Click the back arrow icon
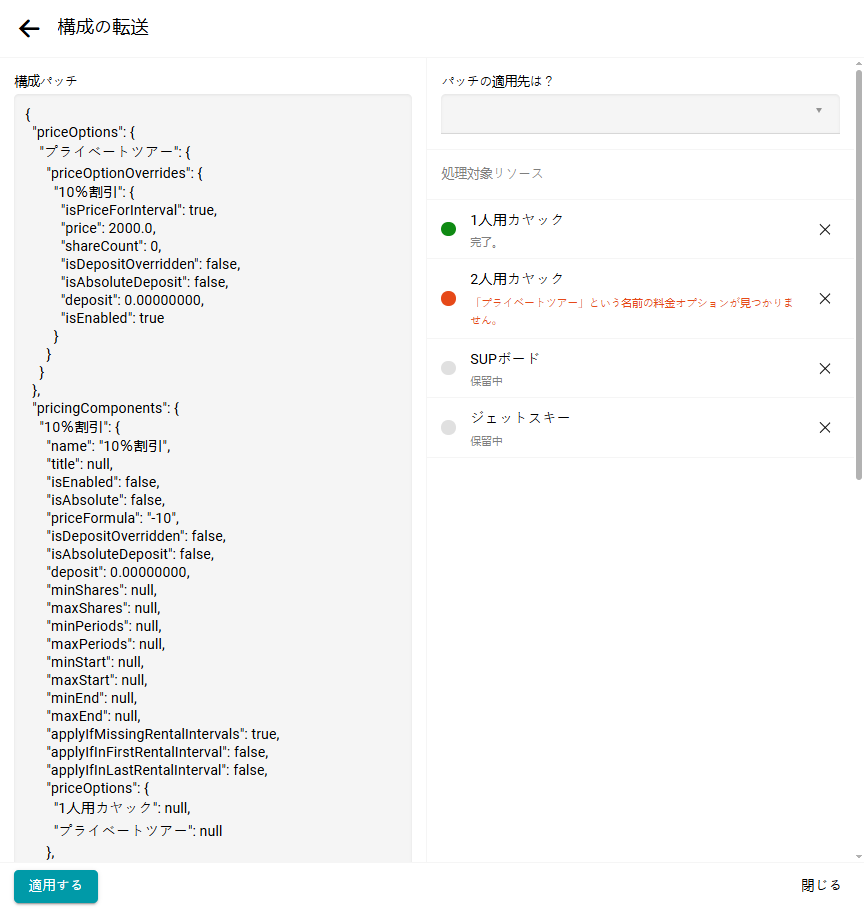The height and width of the screenshot is (910, 864). tap(29, 28)
